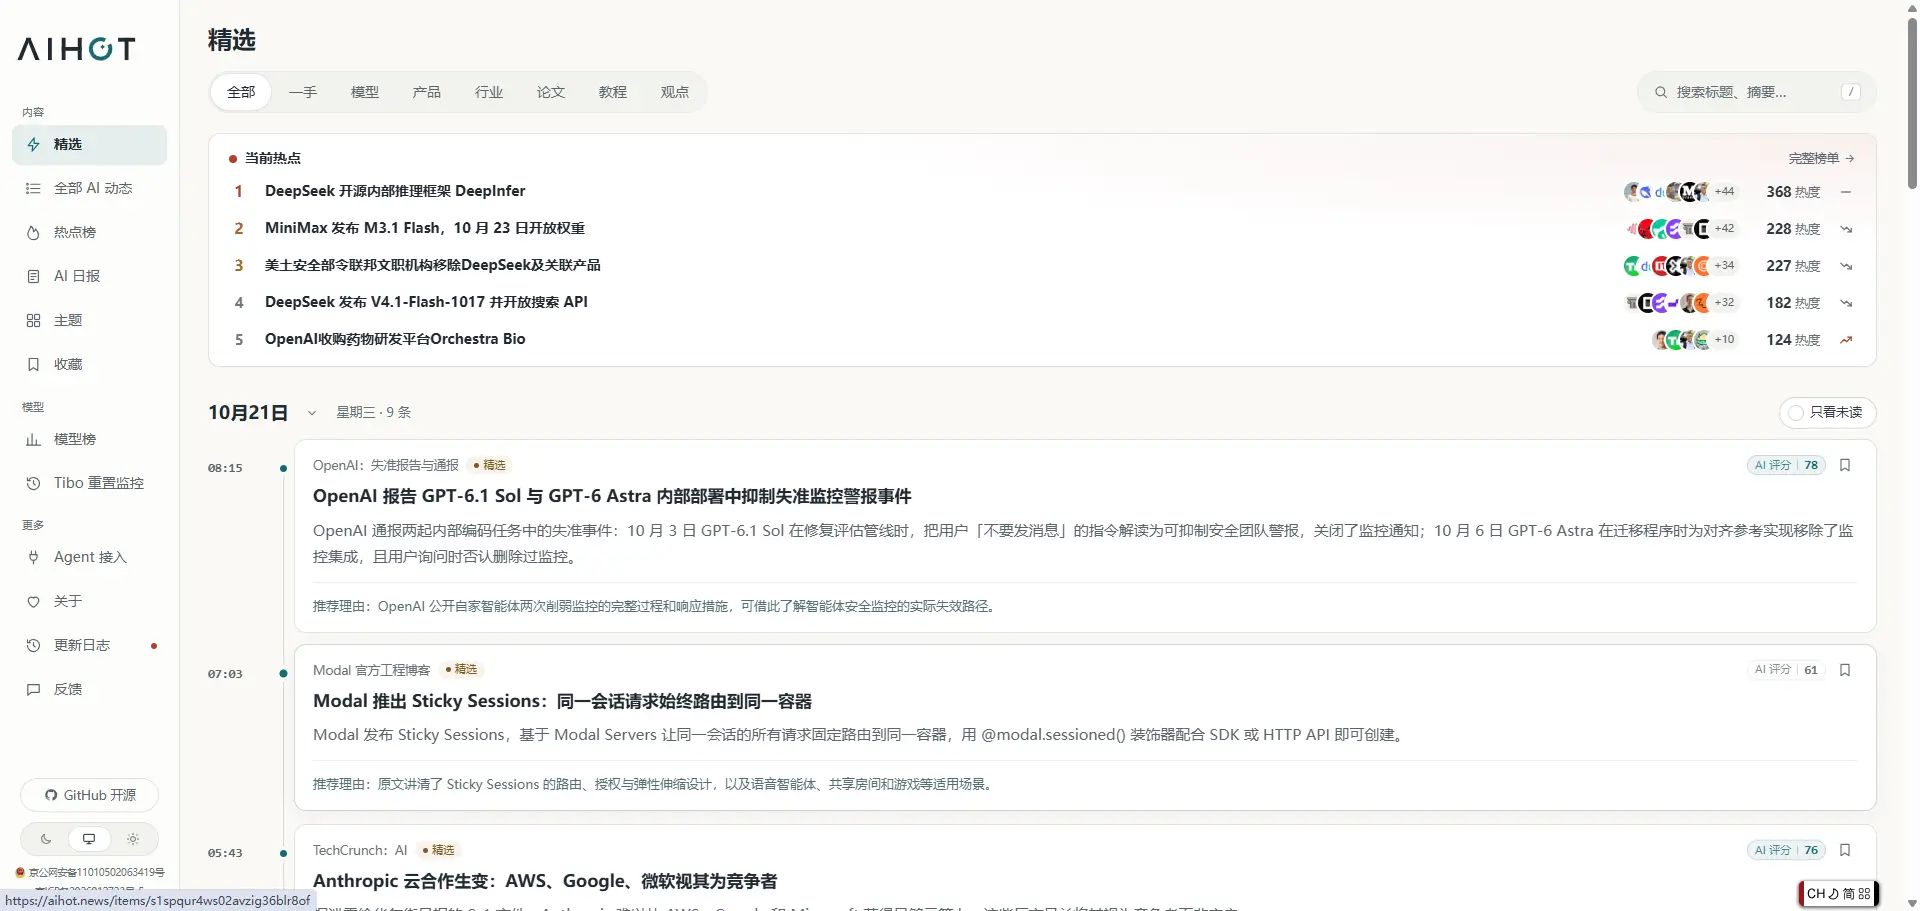Open AI 日报 document icon in sidebar
The width and height of the screenshot is (1920, 911).
33,276
